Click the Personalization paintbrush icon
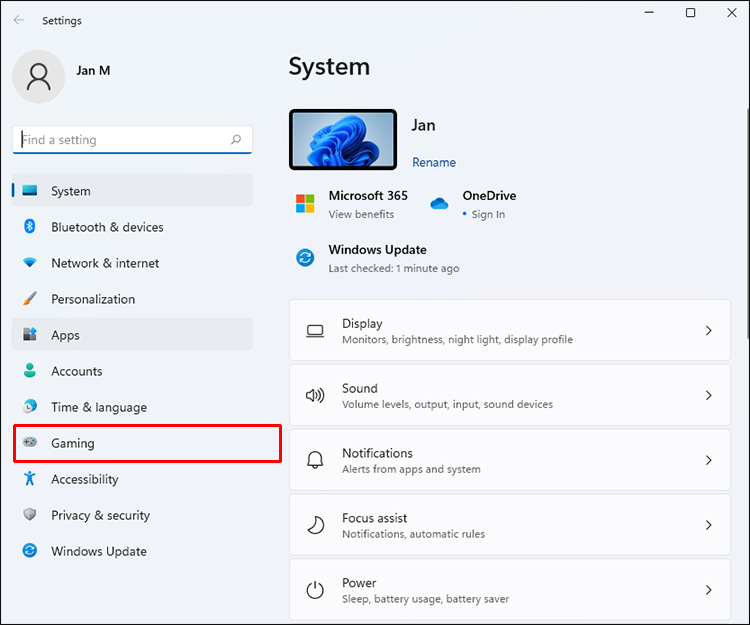 (x=30, y=298)
